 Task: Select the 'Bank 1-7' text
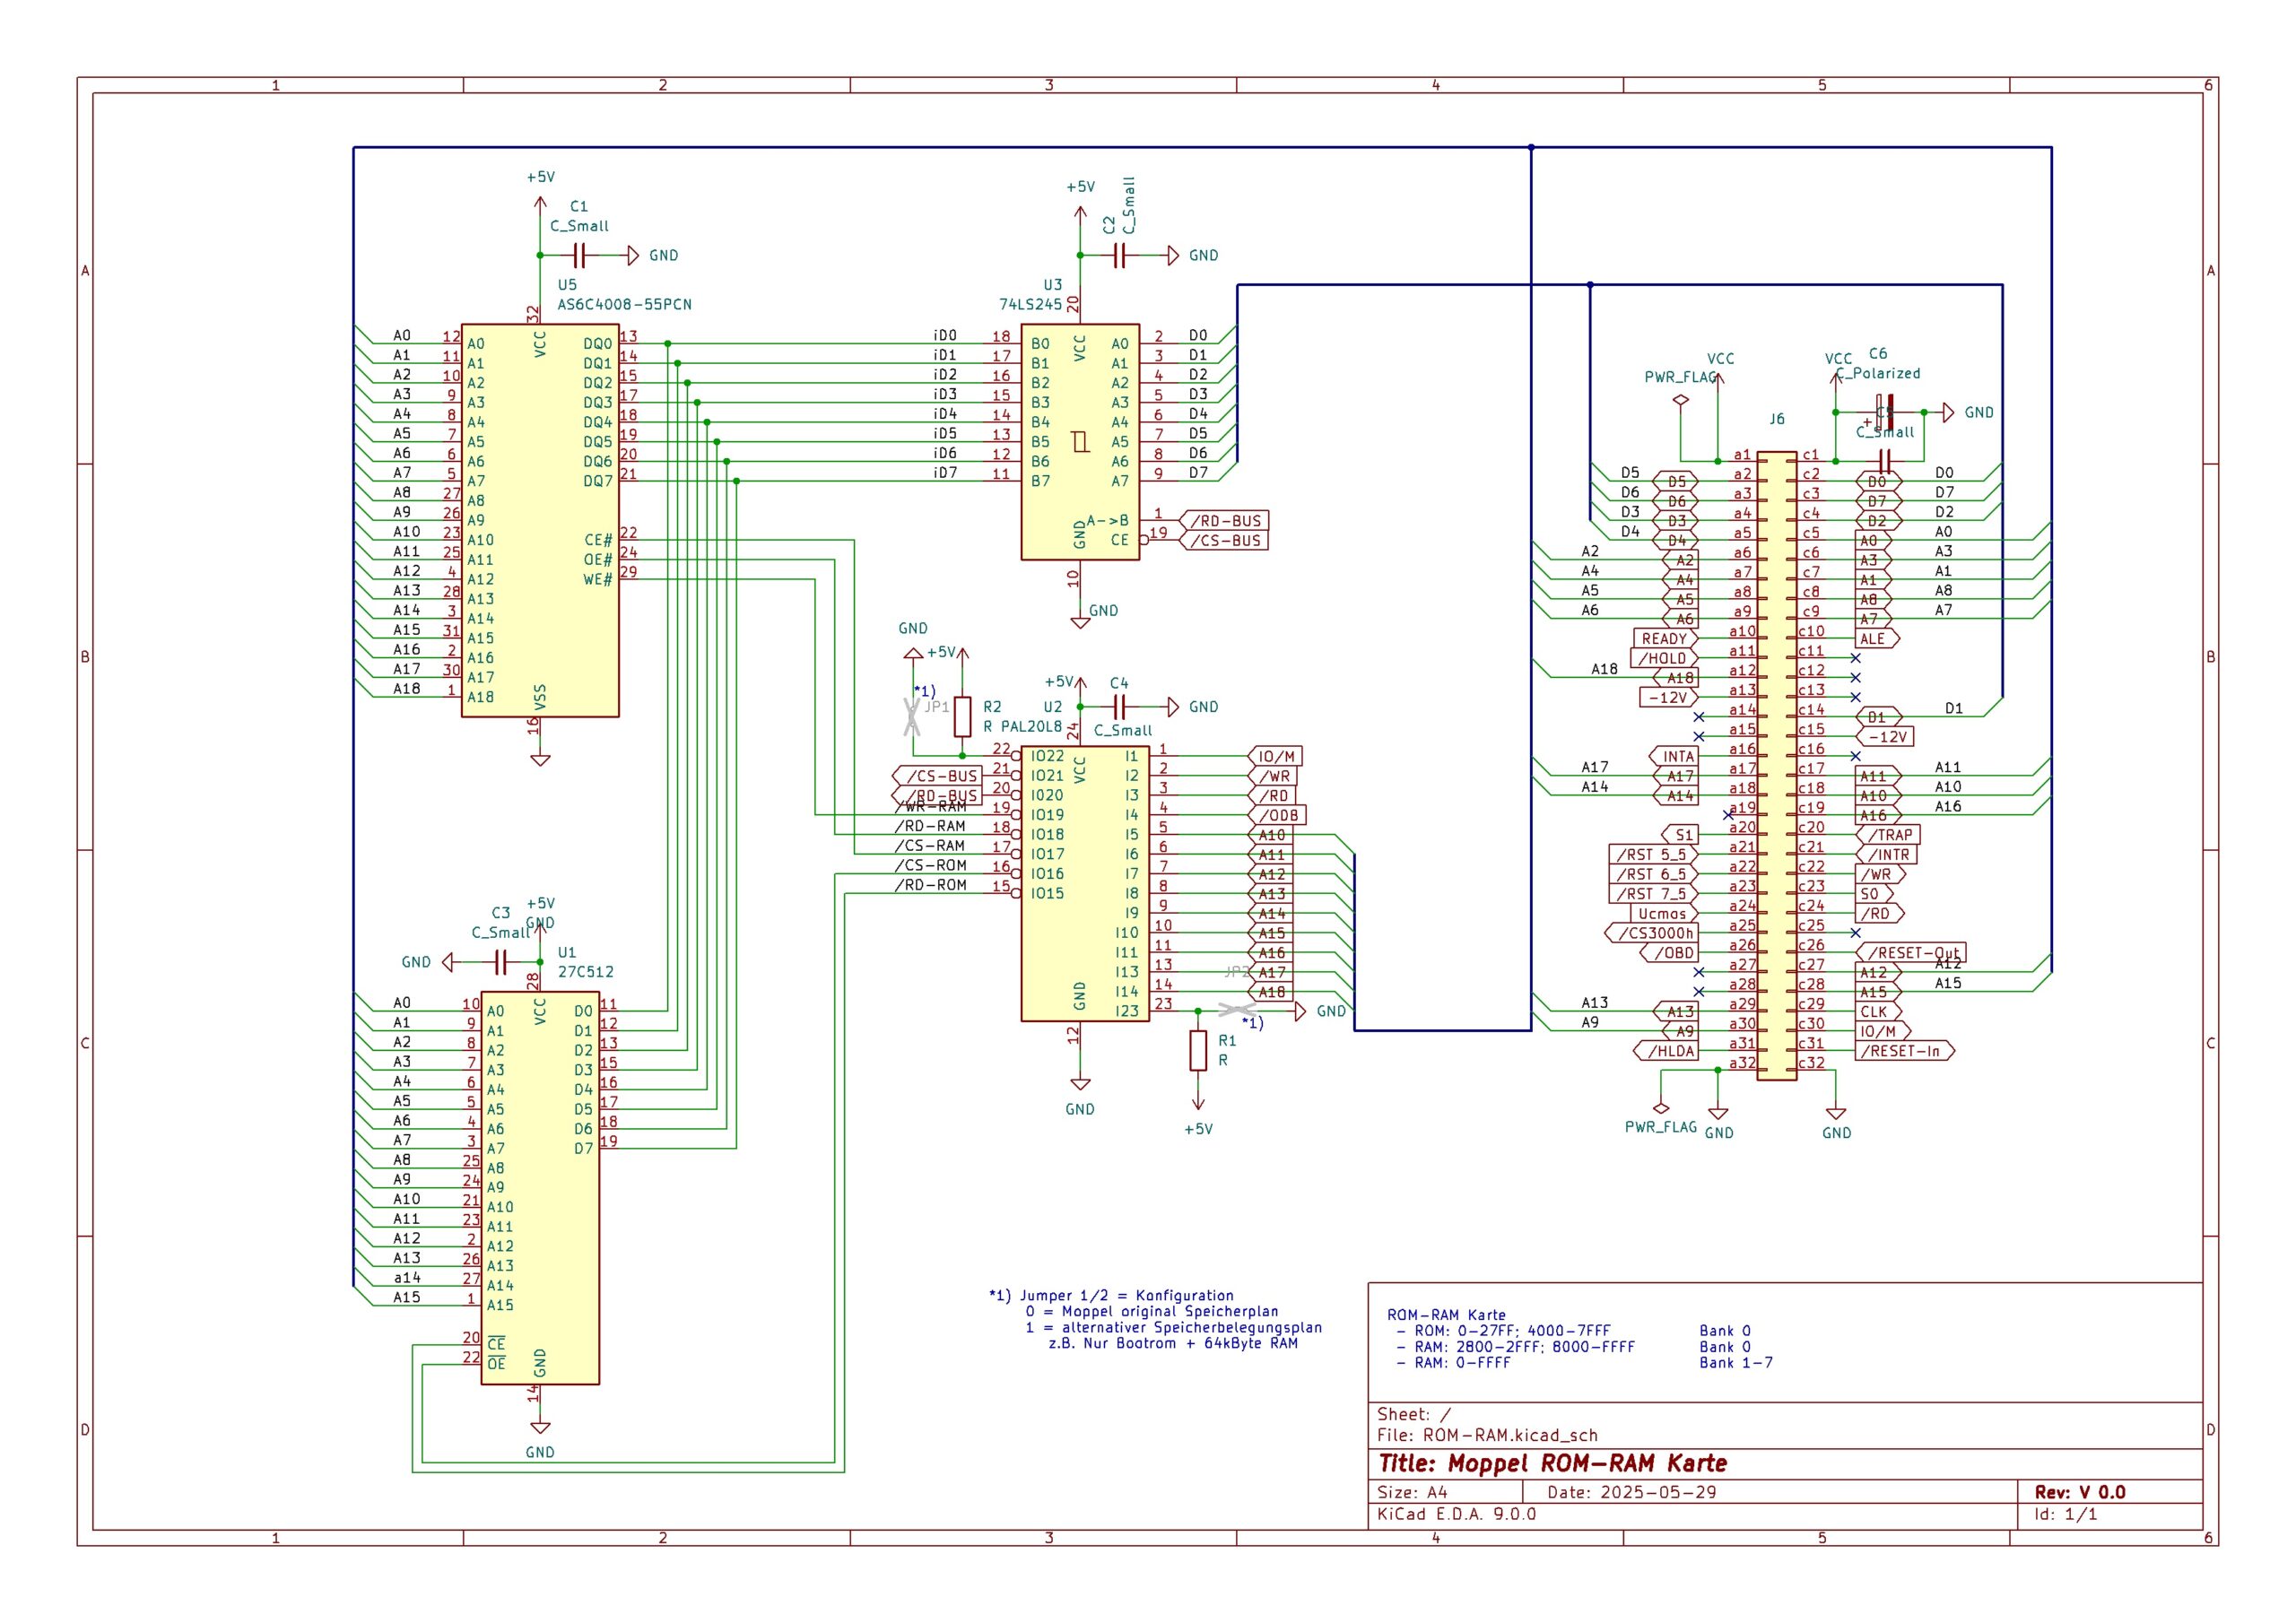[x=1736, y=1363]
